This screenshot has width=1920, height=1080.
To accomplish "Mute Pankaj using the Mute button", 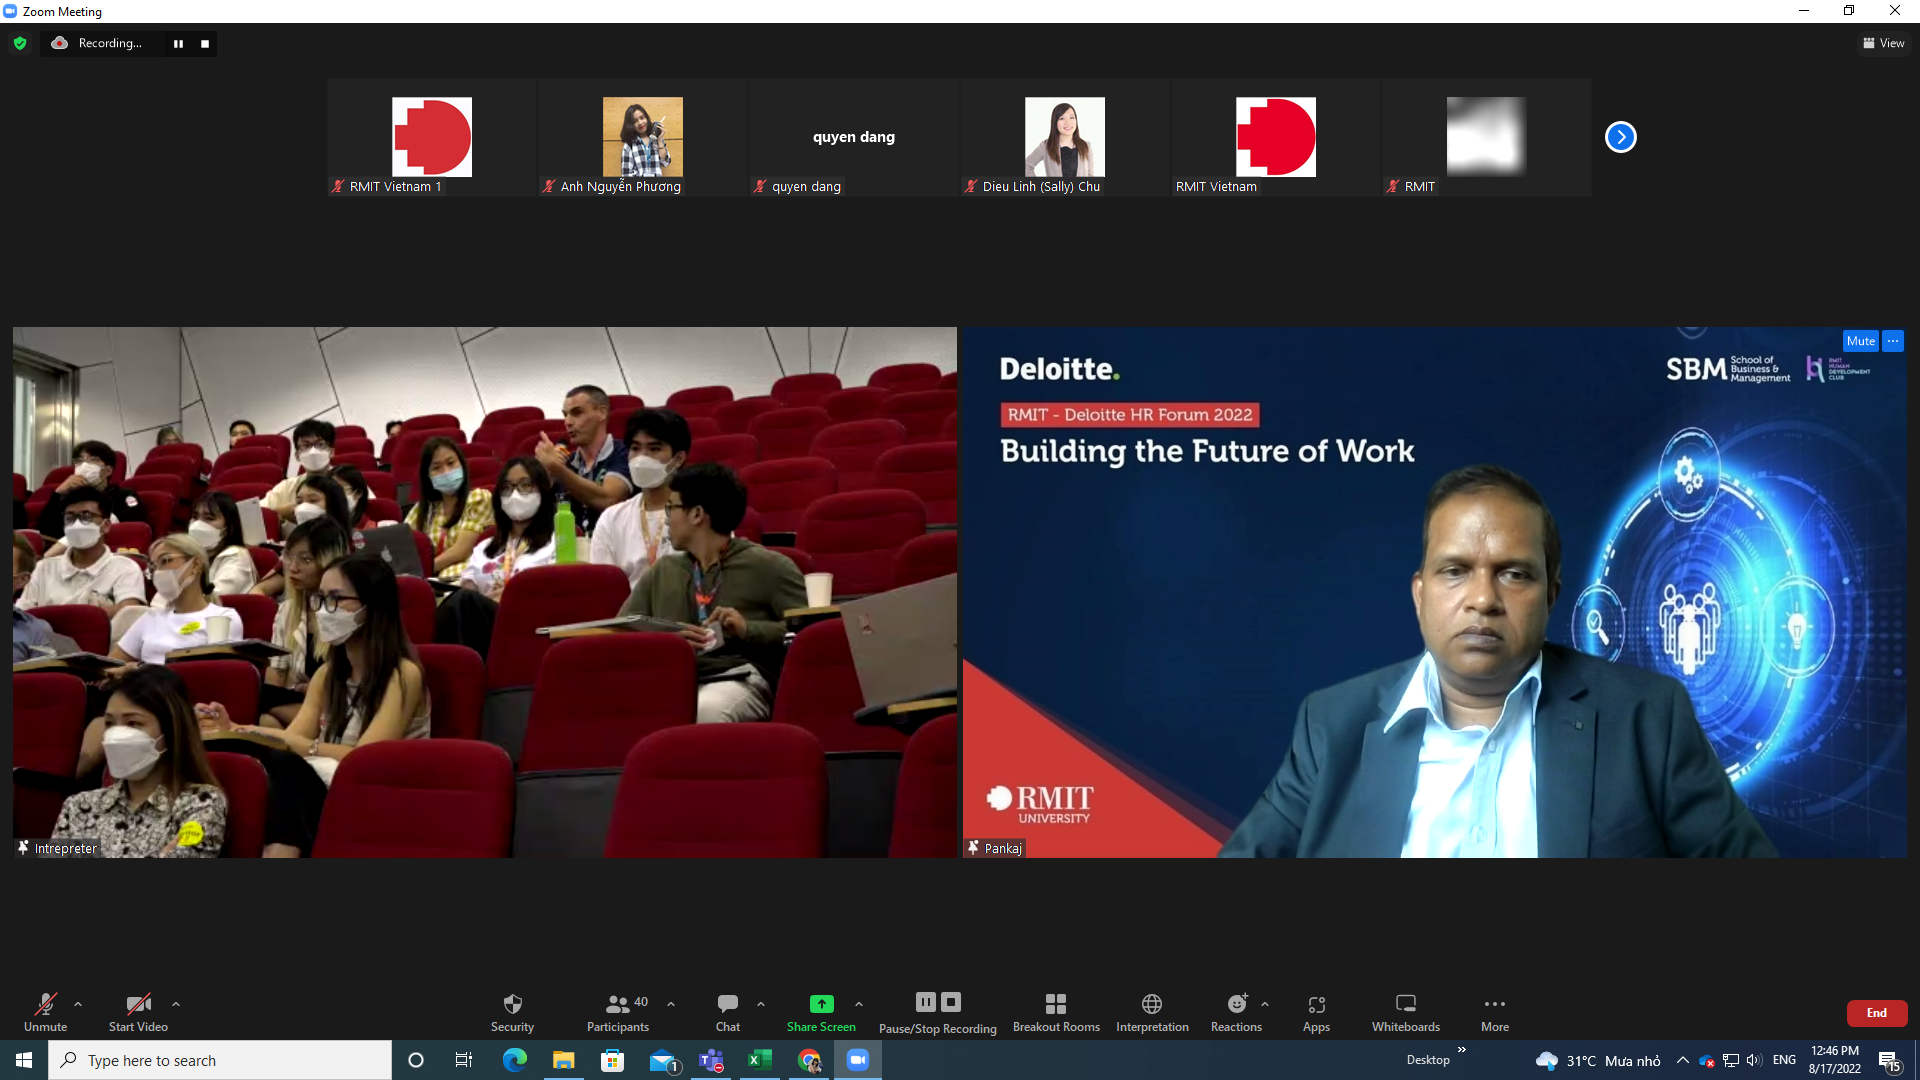I will [1861, 341].
